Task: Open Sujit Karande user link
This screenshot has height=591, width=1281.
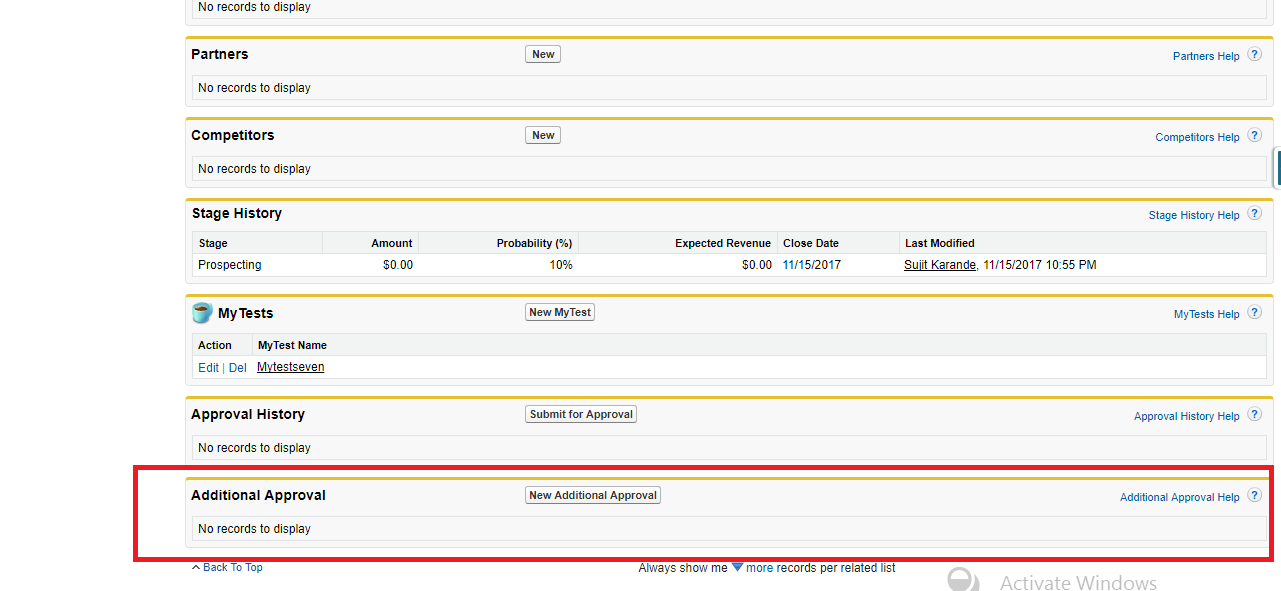Action: coord(939,265)
